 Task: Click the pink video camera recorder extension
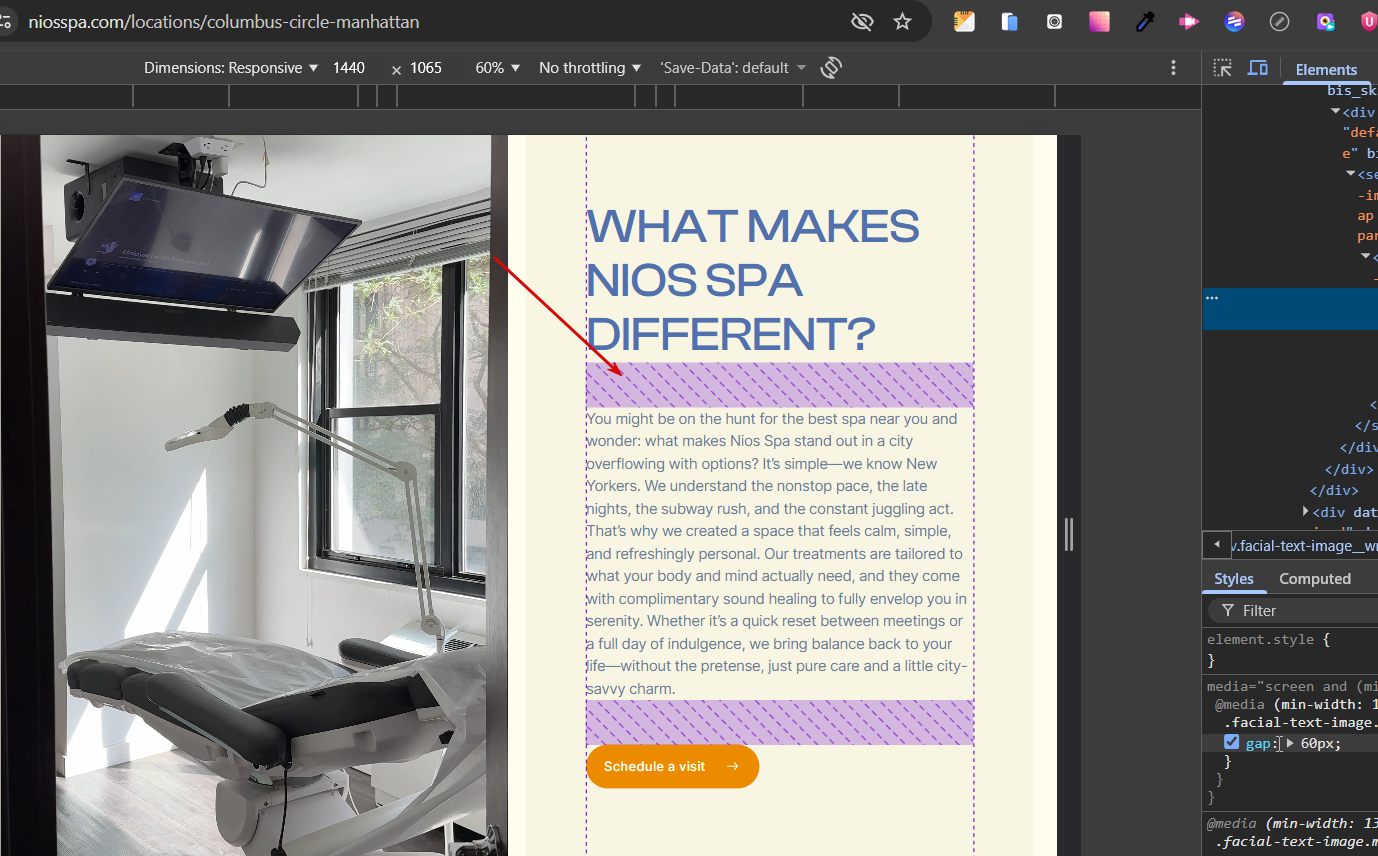(1189, 22)
